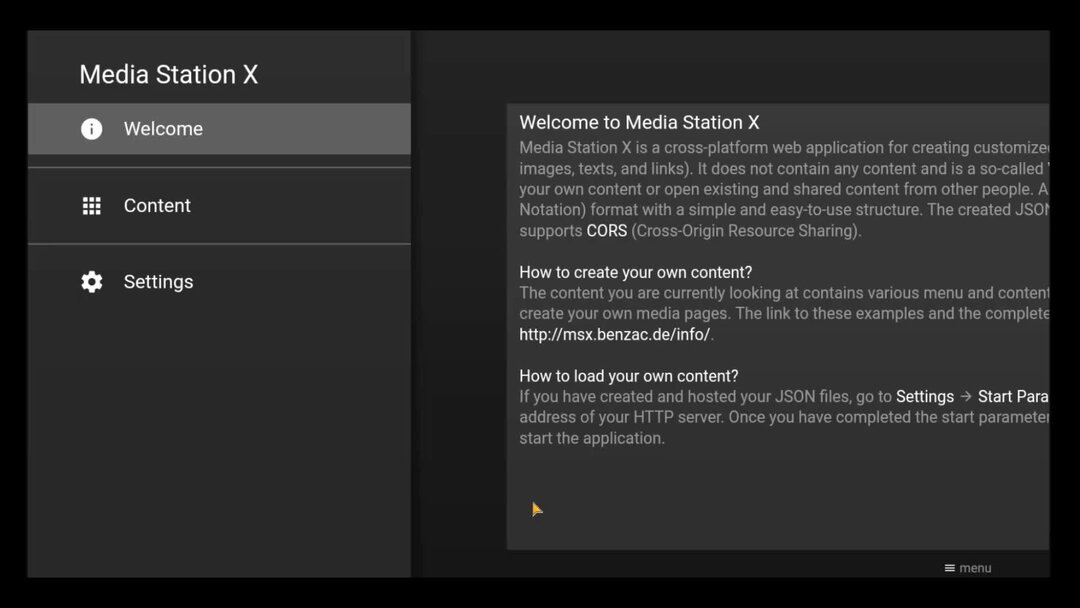Click the Welcome info circle icon
The image size is (1080, 608).
tap(92, 129)
